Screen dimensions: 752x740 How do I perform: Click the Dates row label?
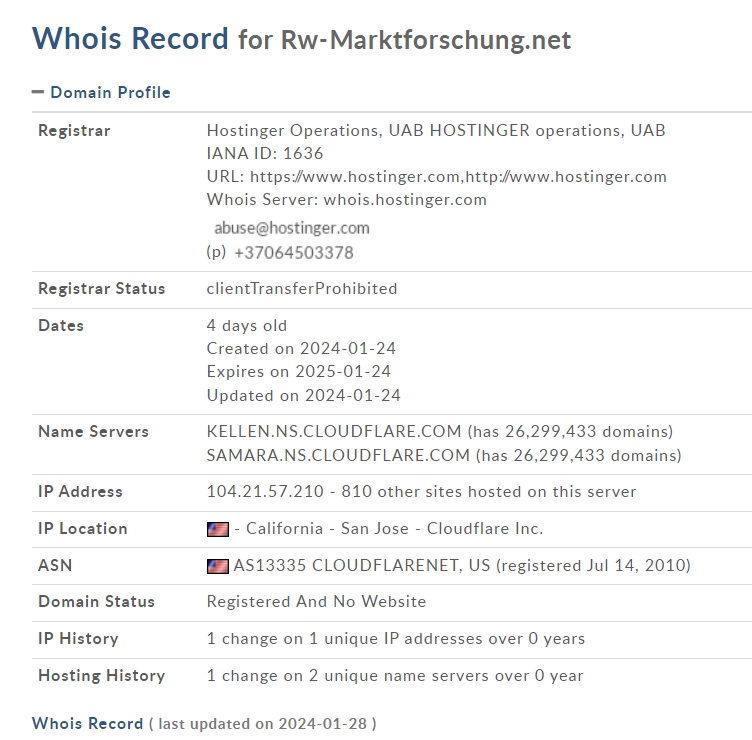coord(61,326)
